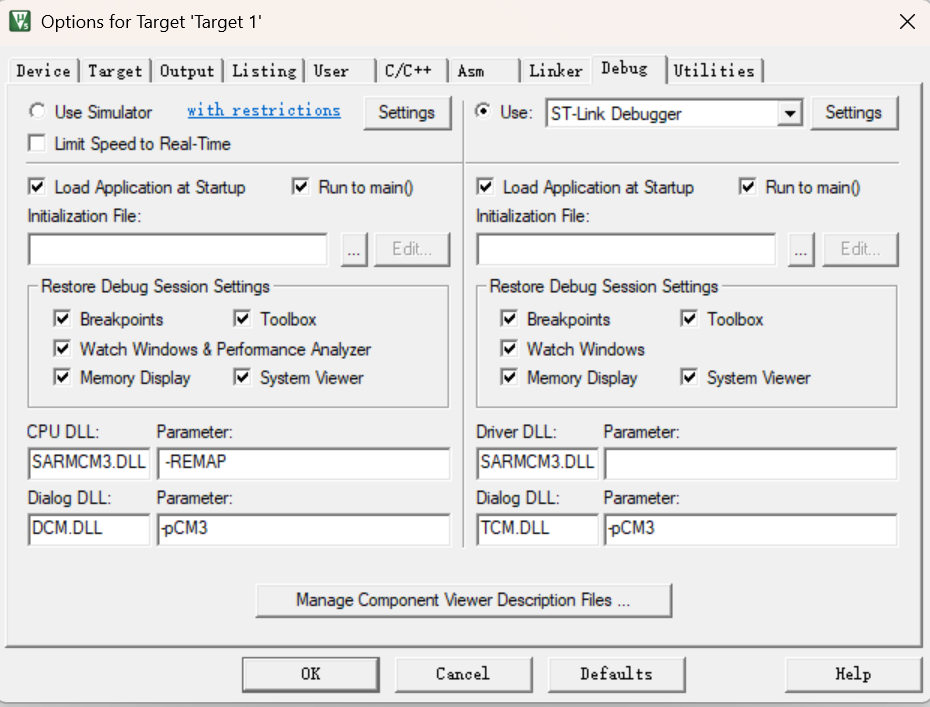
Task: Toggle simulator System Viewer checkbox
Action: (x=242, y=377)
